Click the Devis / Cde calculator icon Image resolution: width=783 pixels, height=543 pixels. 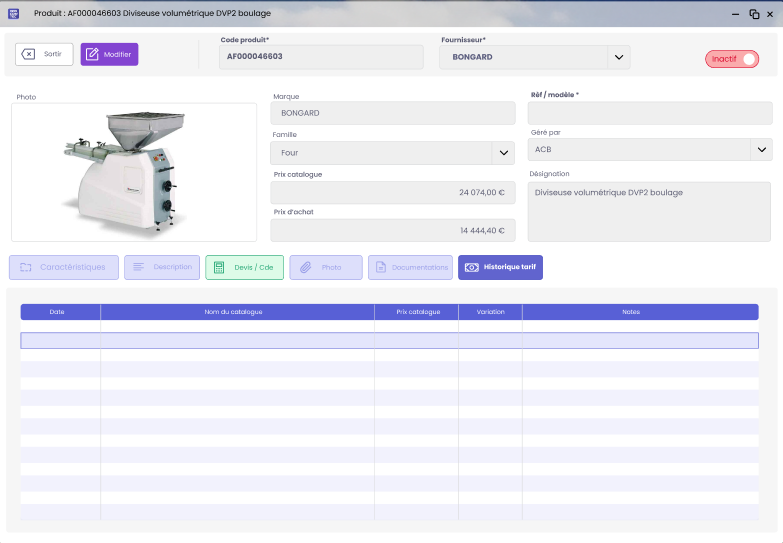(x=219, y=268)
